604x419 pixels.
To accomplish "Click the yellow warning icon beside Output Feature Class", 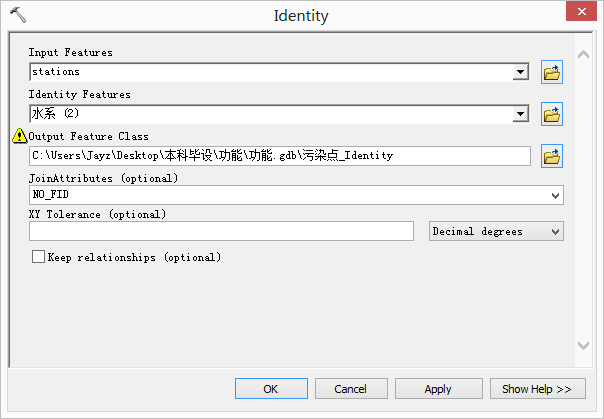I will [19, 136].
